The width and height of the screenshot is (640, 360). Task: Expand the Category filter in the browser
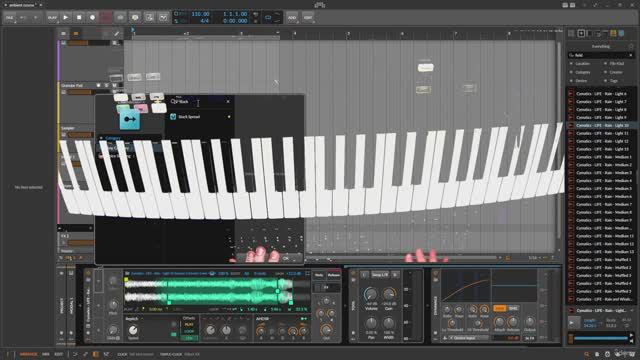click(582, 72)
